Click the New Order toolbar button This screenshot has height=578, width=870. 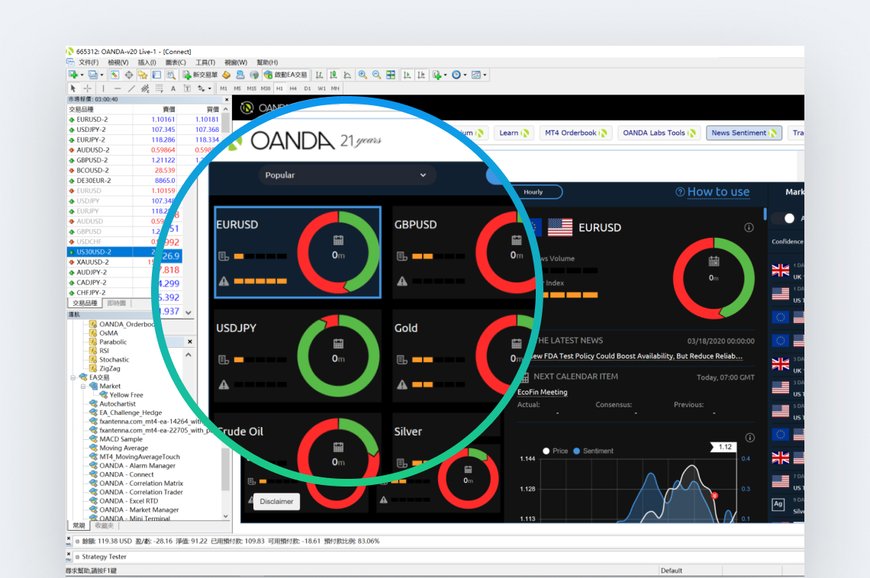pyautogui.click(x=205, y=75)
